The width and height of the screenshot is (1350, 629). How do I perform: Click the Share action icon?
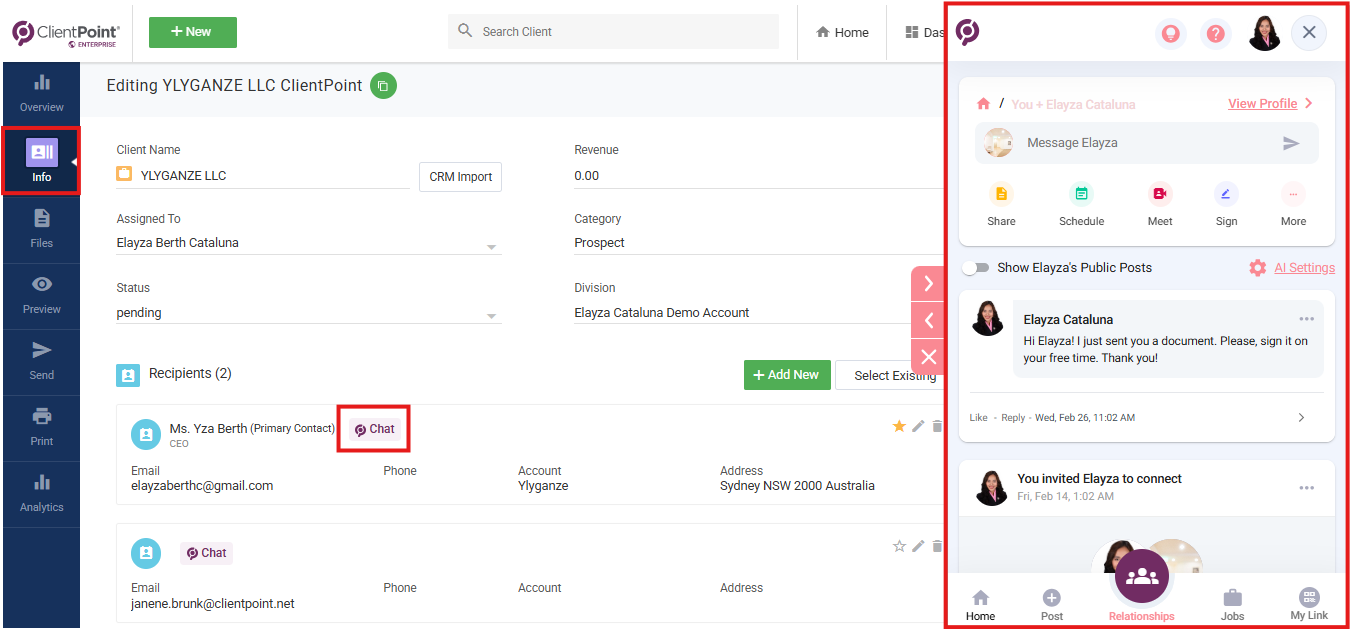point(1001,194)
